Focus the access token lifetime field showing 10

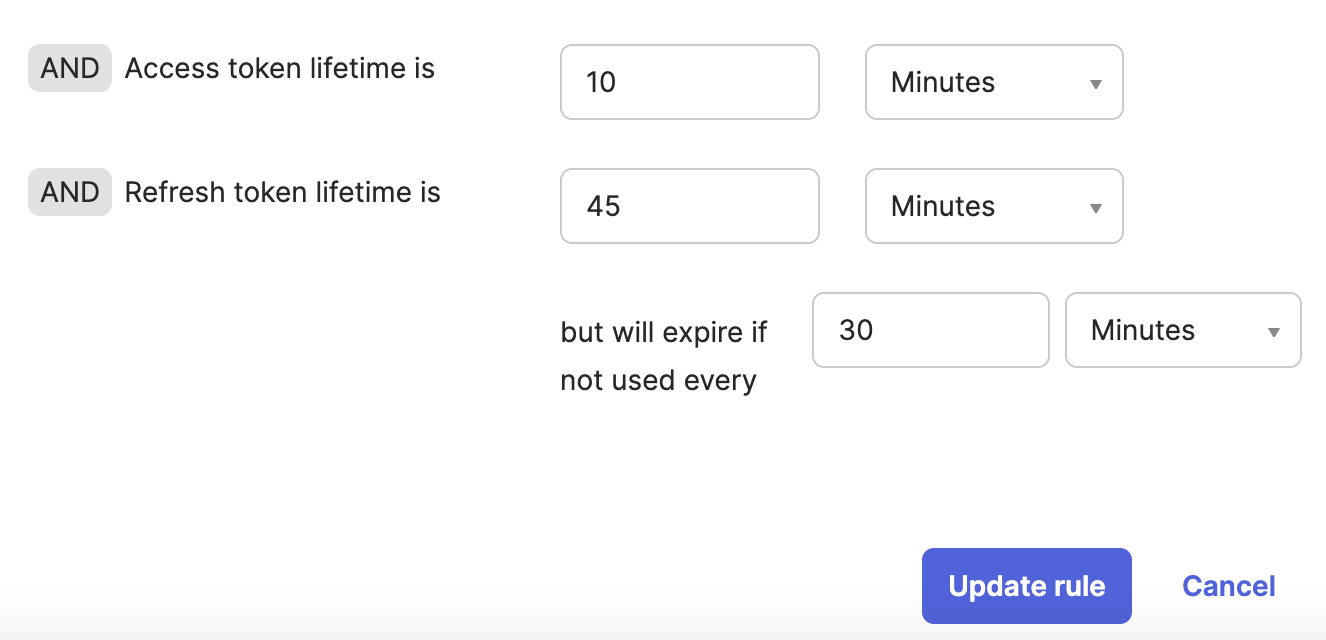point(689,82)
